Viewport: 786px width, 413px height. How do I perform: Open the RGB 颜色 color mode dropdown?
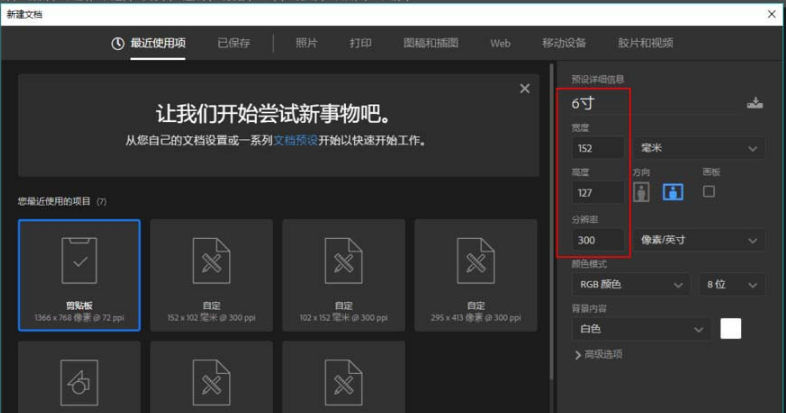631,285
